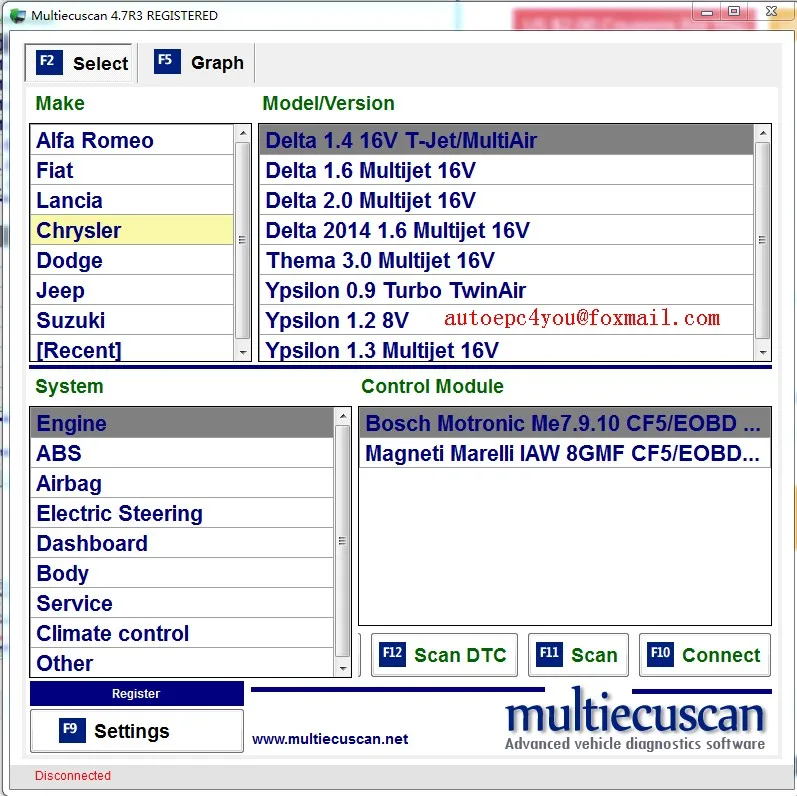Choose Ypsilon 0.9 Turbo TwinAir
Viewport: 797px width, 796px height.
506,290
